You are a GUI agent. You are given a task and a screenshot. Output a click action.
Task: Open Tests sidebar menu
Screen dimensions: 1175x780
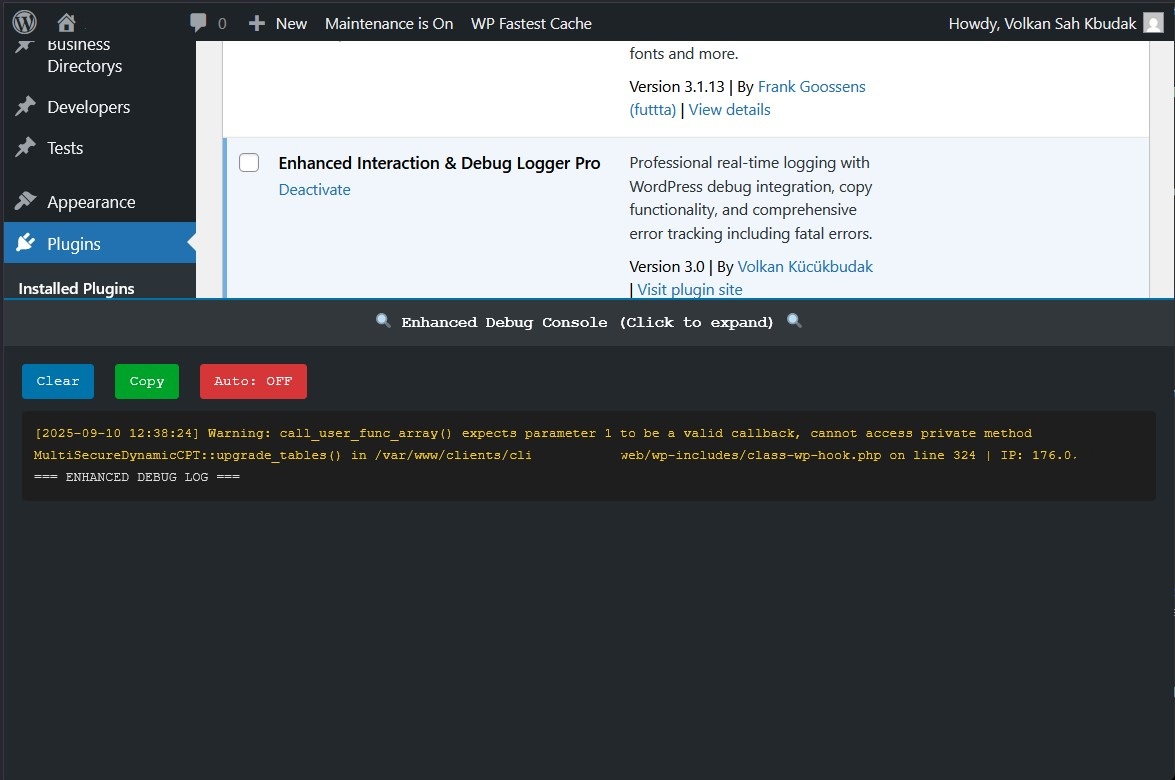100,148
